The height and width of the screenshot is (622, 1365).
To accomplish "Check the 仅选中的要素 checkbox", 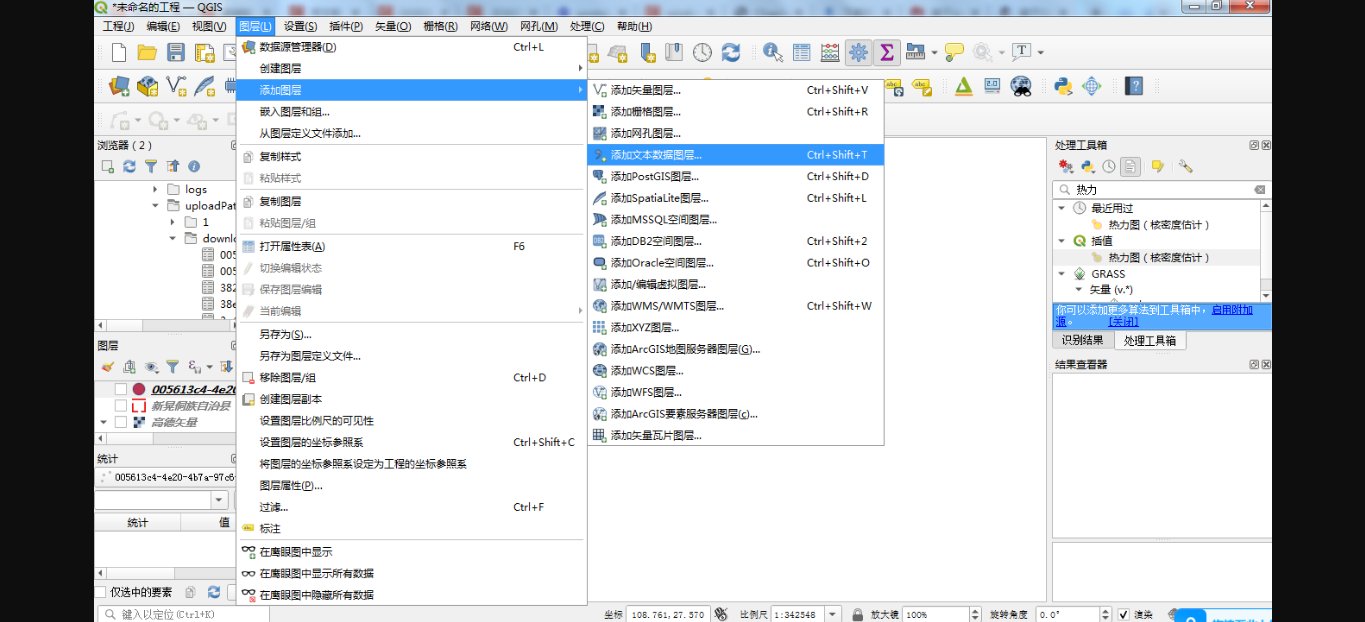I will coord(100,592).
